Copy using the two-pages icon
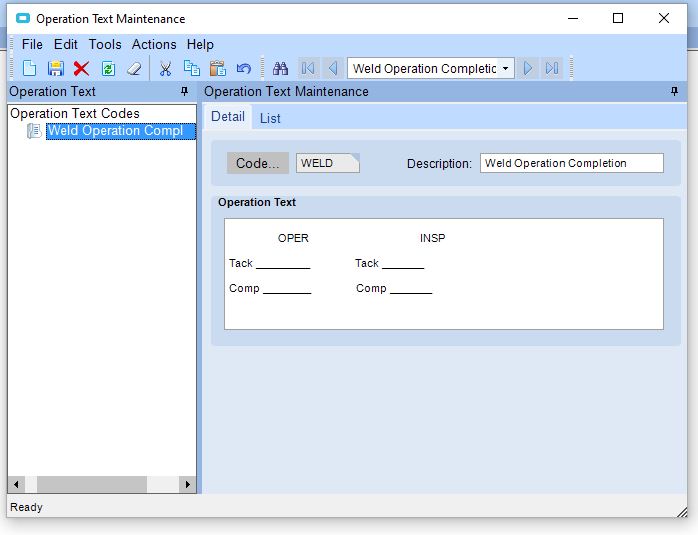Image resolution: width=698 pixels, height=535 pixels. pos(192,69)
